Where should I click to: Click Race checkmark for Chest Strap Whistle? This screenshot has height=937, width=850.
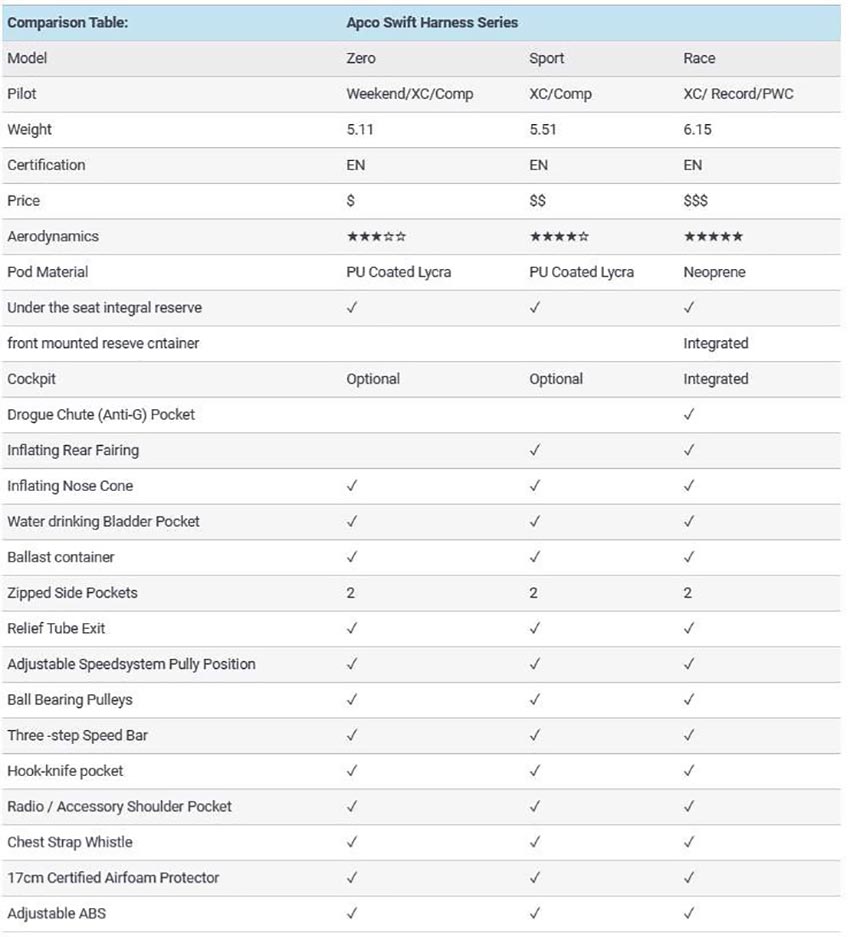point(689,841)
